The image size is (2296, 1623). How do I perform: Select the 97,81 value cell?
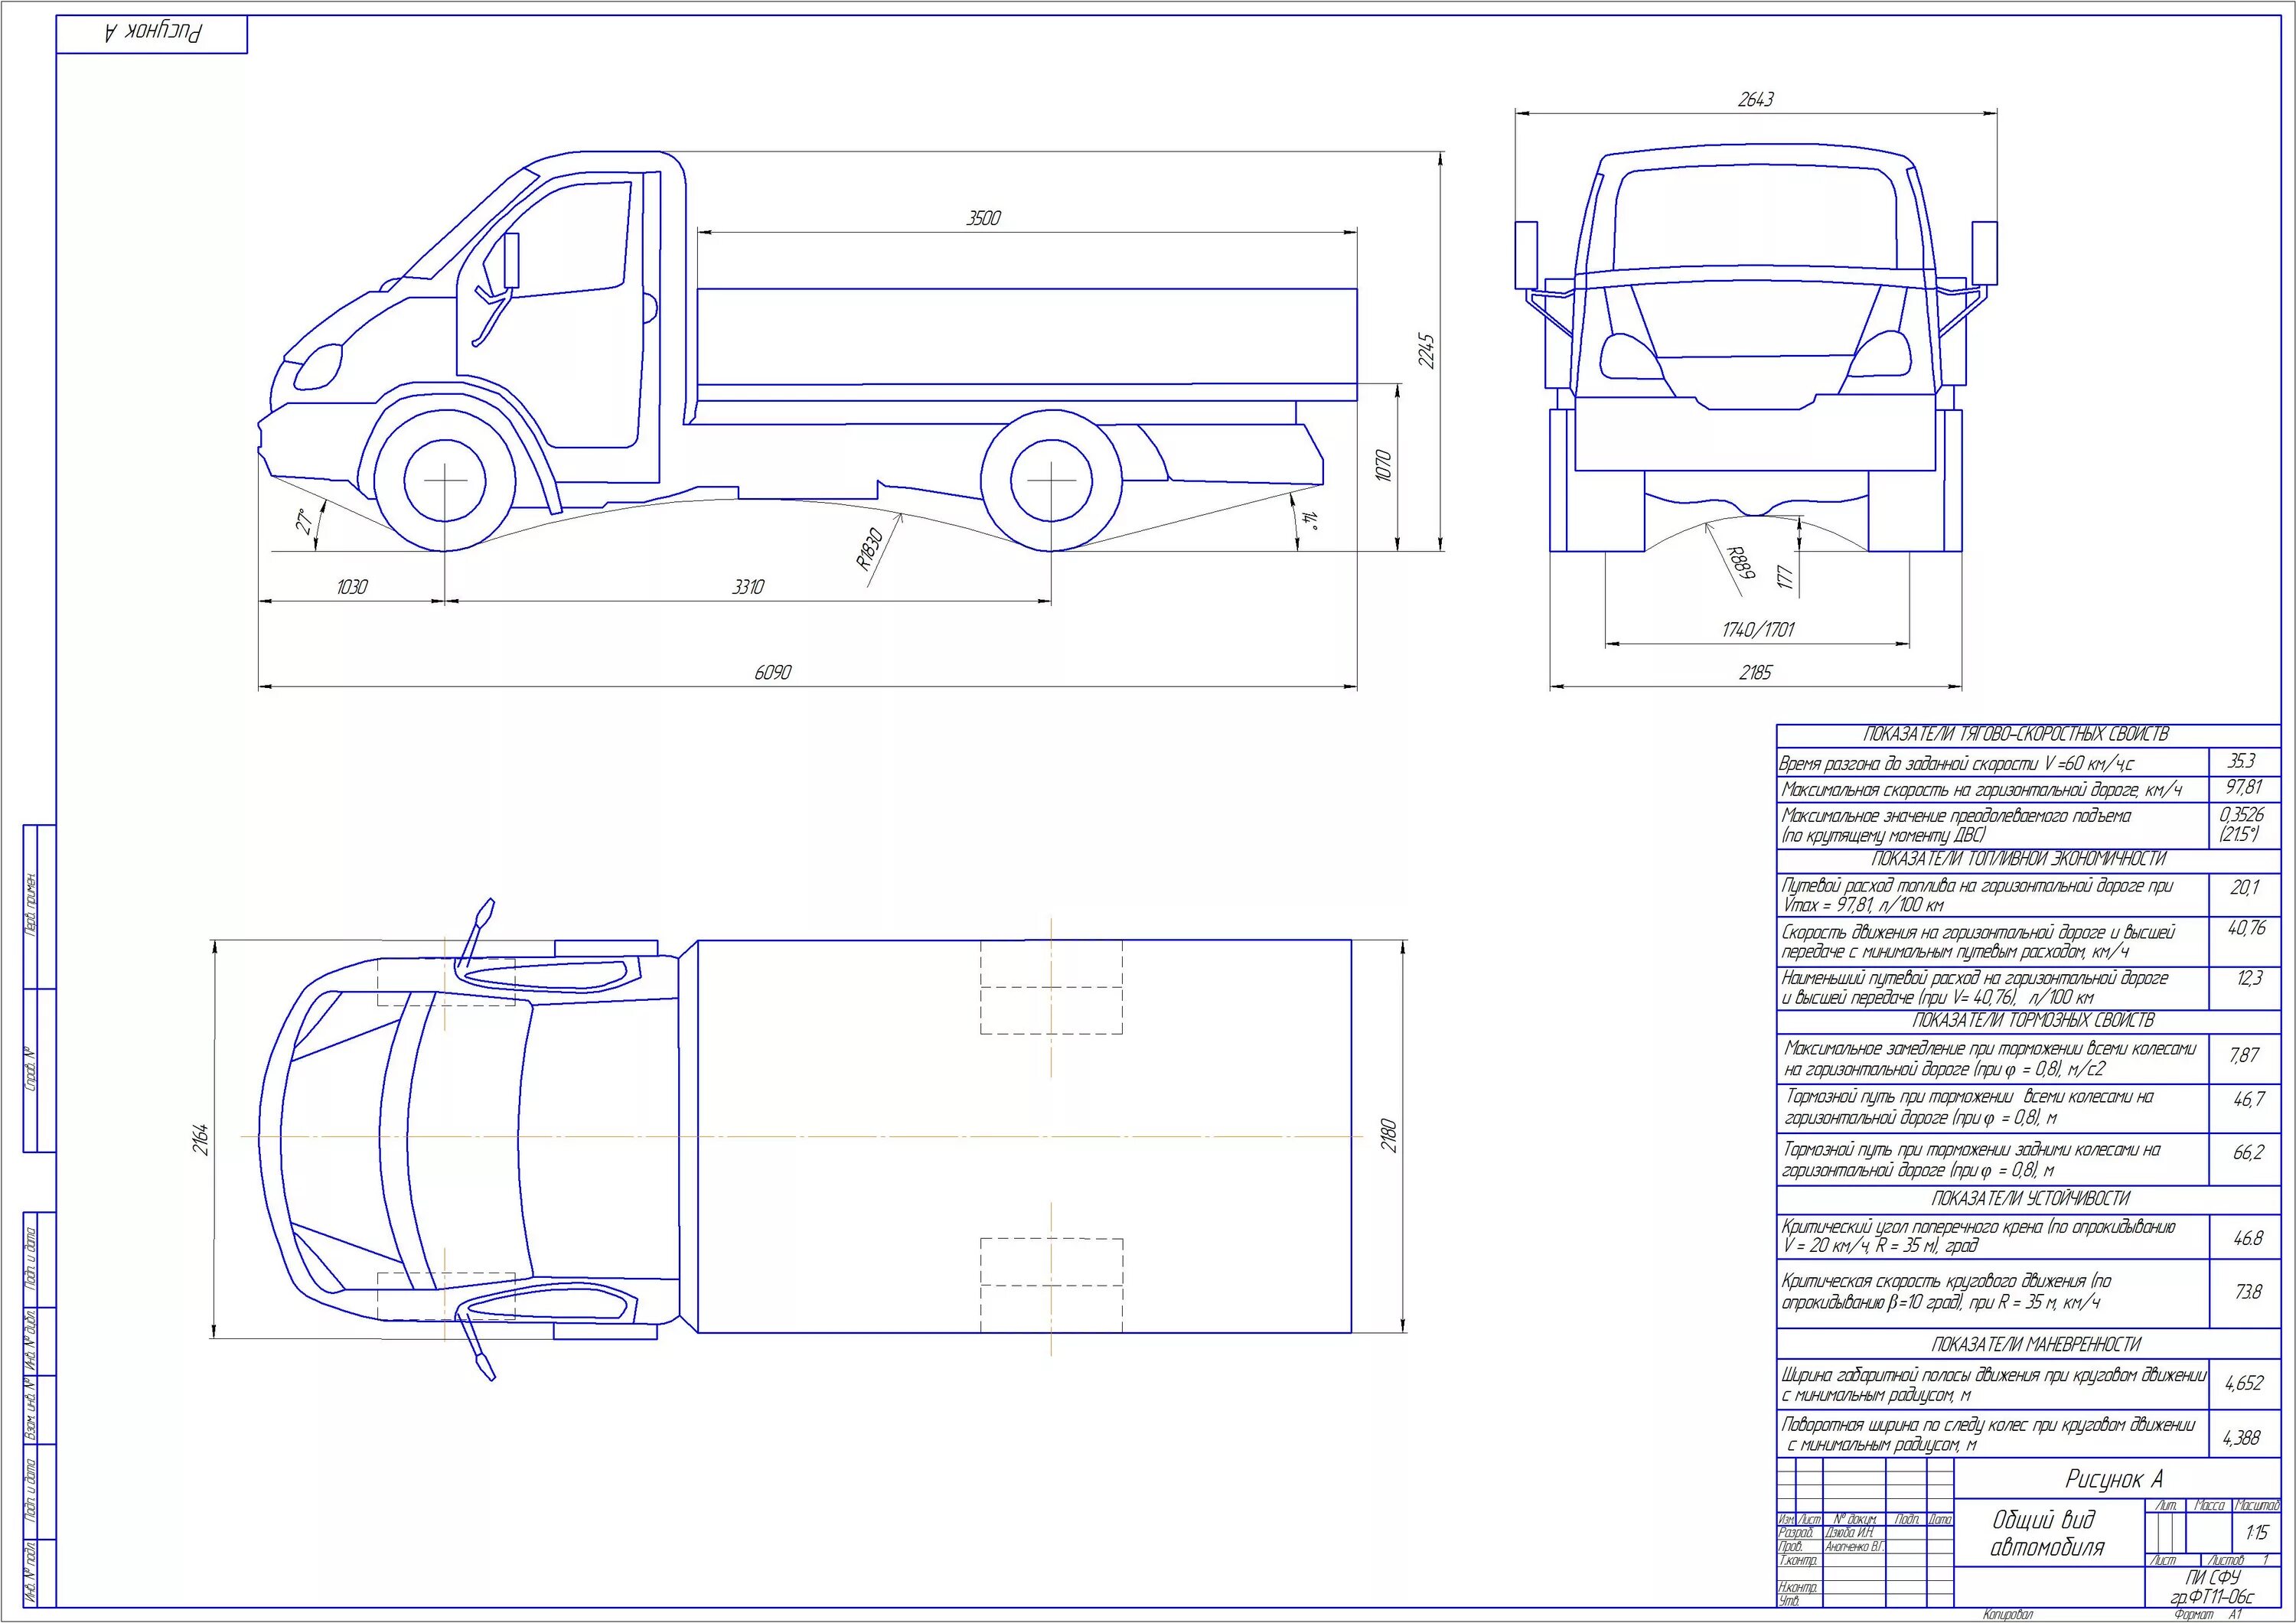(x=2243, y=788)
